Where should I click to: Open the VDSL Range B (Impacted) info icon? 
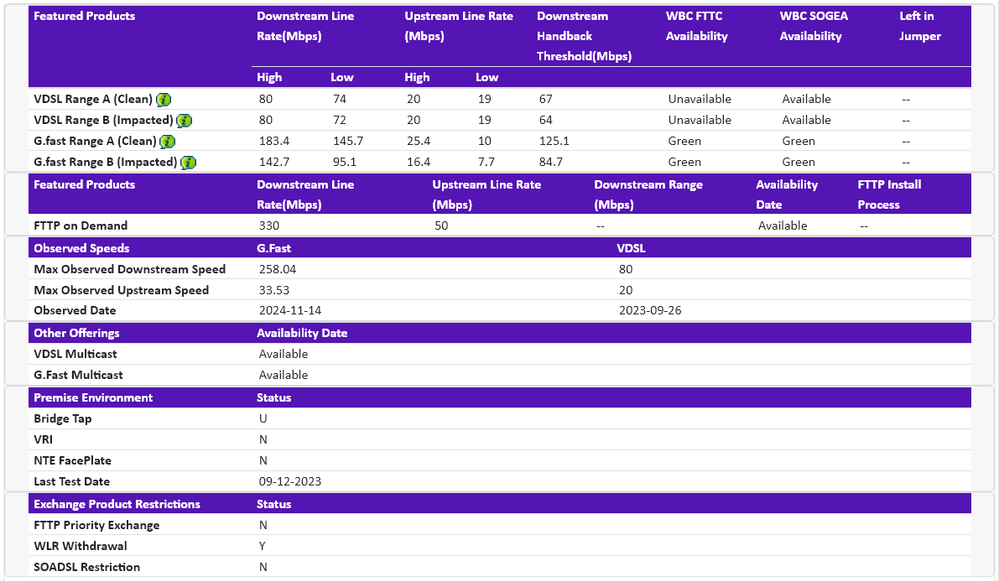(x=183, y=120)
